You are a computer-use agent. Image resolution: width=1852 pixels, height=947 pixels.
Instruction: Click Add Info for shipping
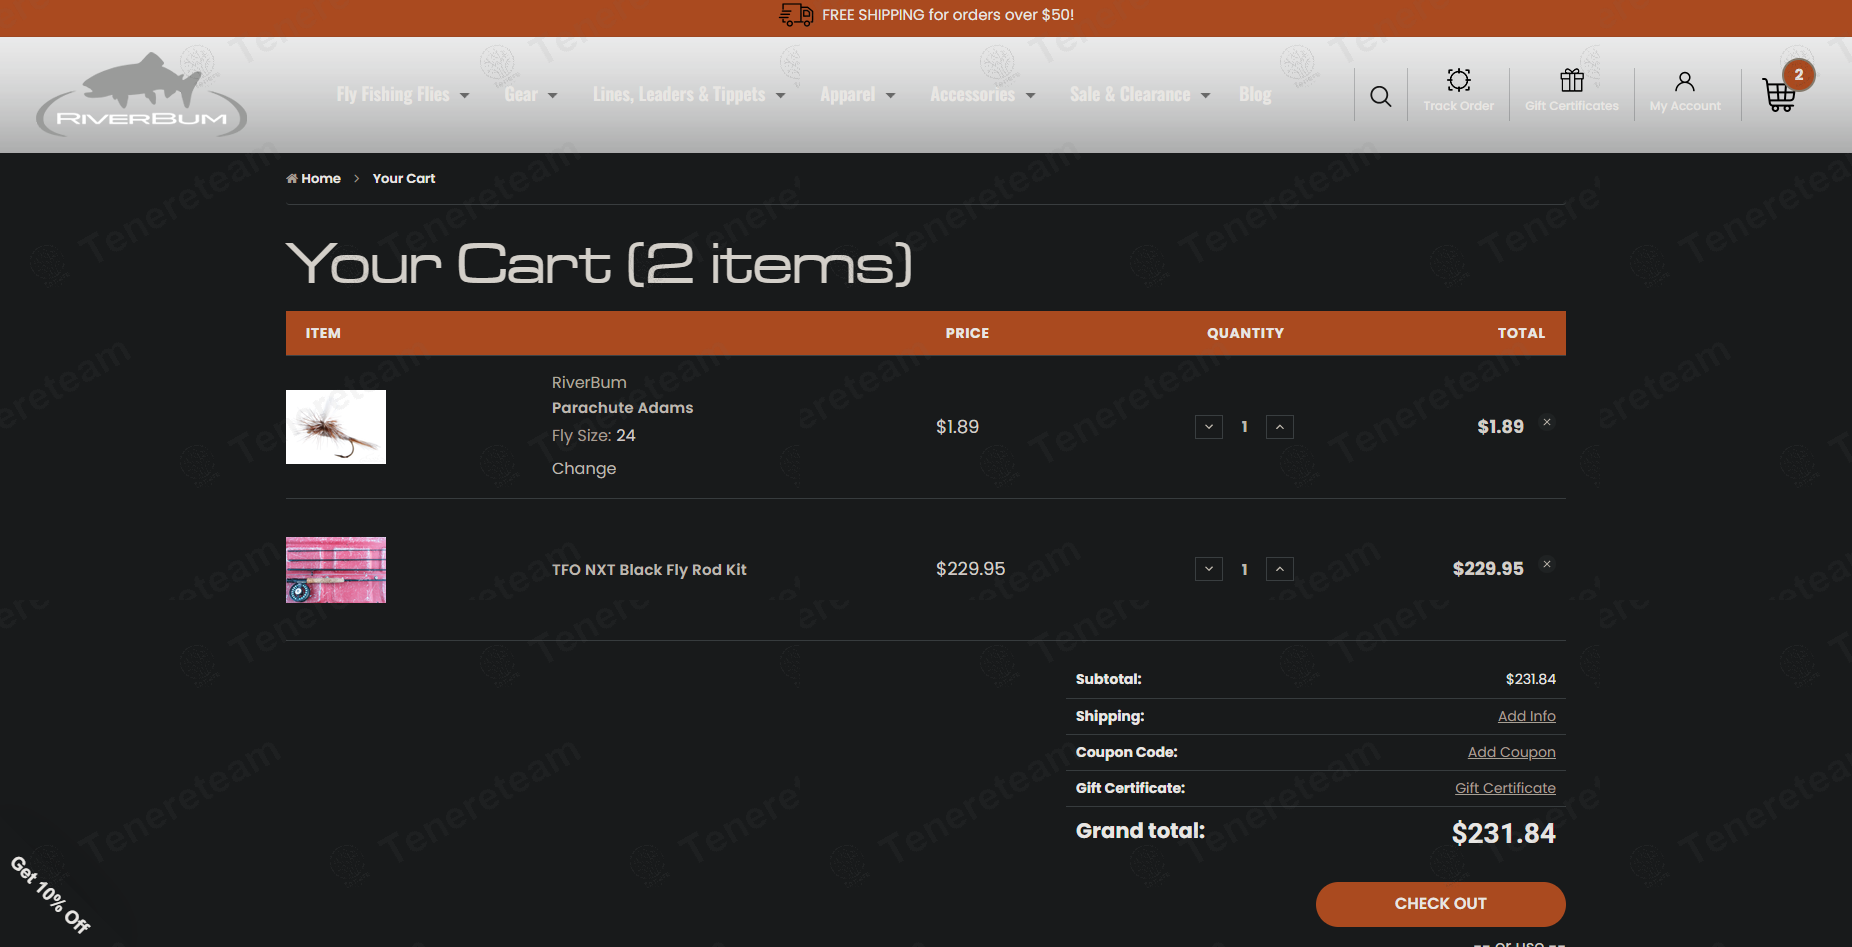1526,716
